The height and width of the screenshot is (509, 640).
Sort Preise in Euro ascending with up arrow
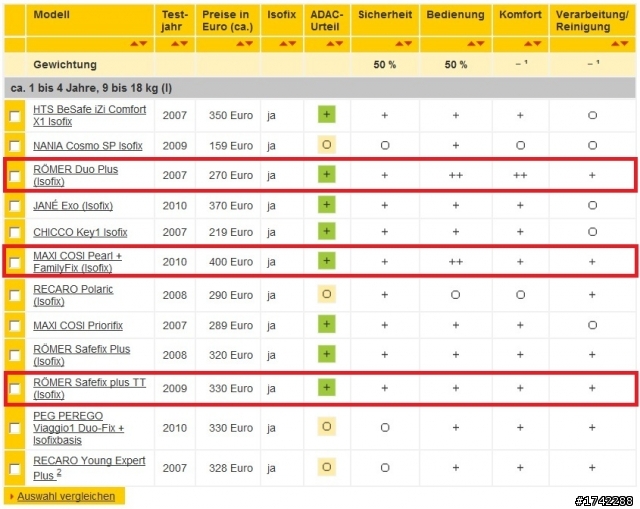(240, 43)
